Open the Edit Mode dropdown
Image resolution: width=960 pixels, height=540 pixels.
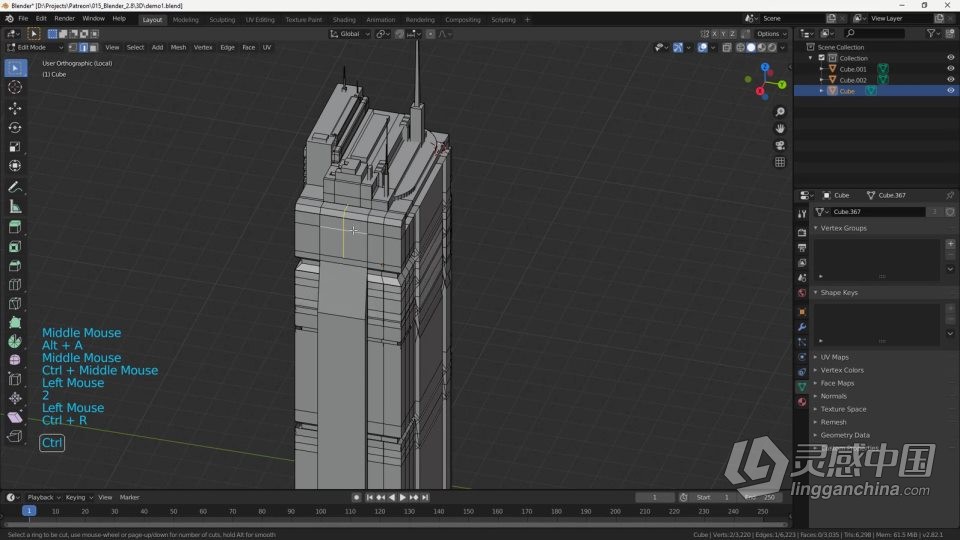pyautogui.click(x=35, y=47)
